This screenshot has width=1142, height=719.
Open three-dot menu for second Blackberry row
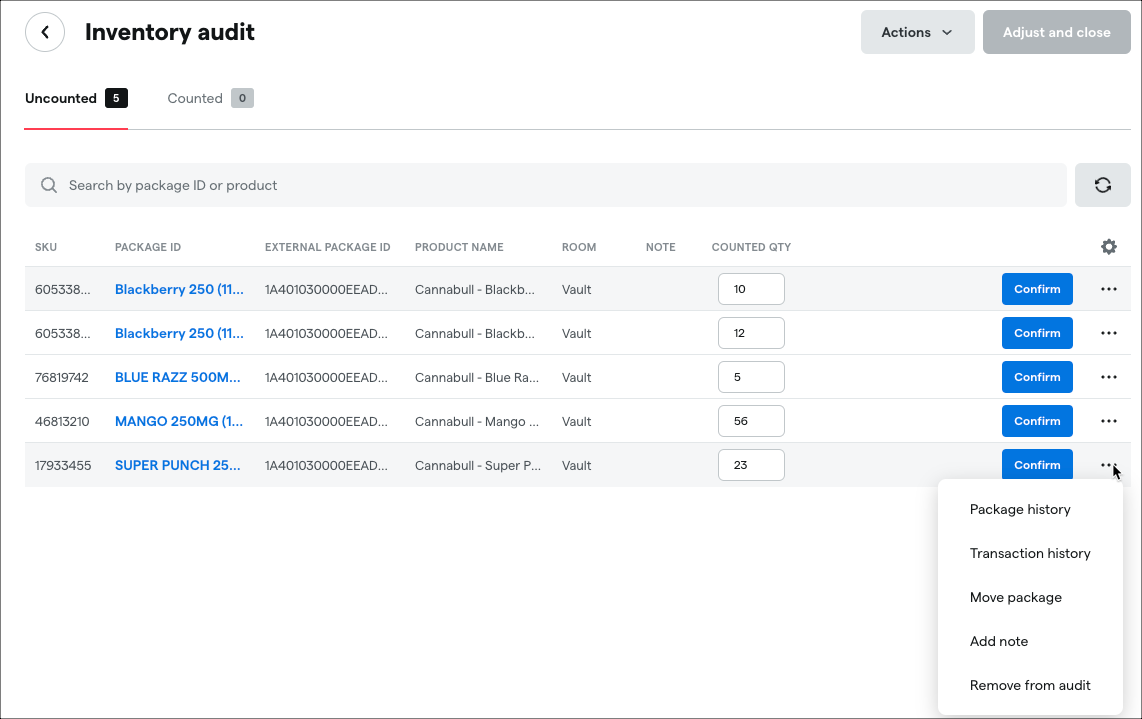[1108, 333]
